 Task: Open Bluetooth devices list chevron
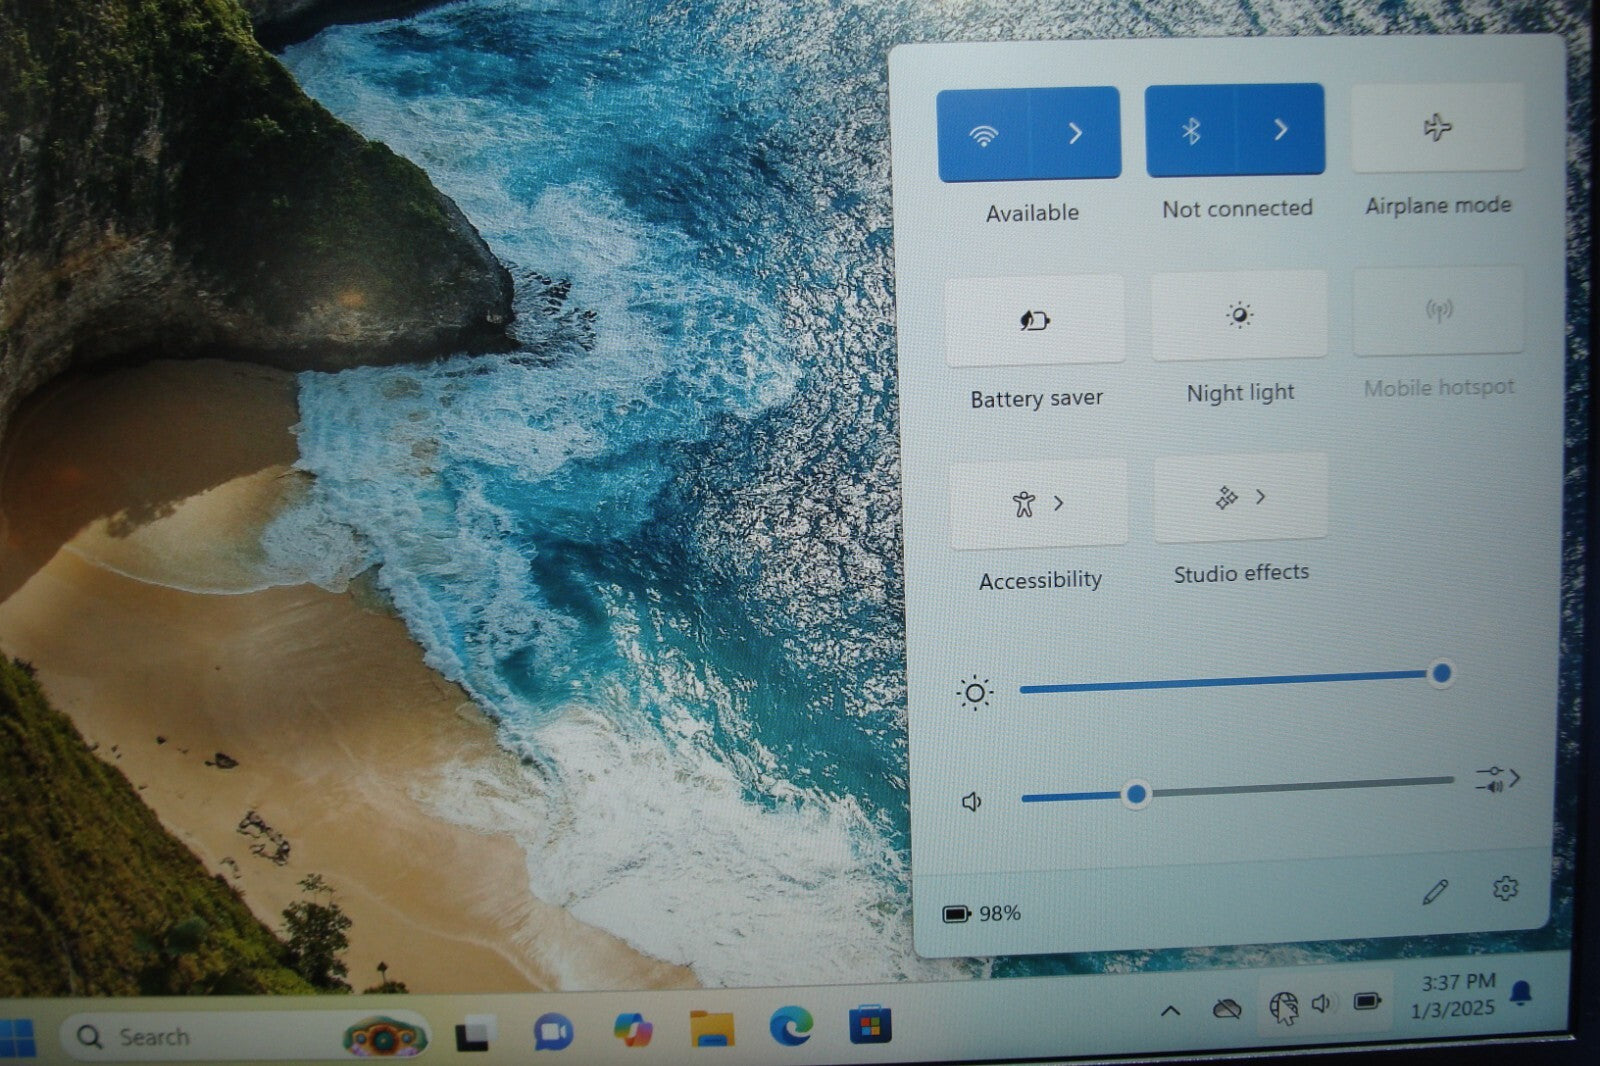click(x=1281, y=130)
